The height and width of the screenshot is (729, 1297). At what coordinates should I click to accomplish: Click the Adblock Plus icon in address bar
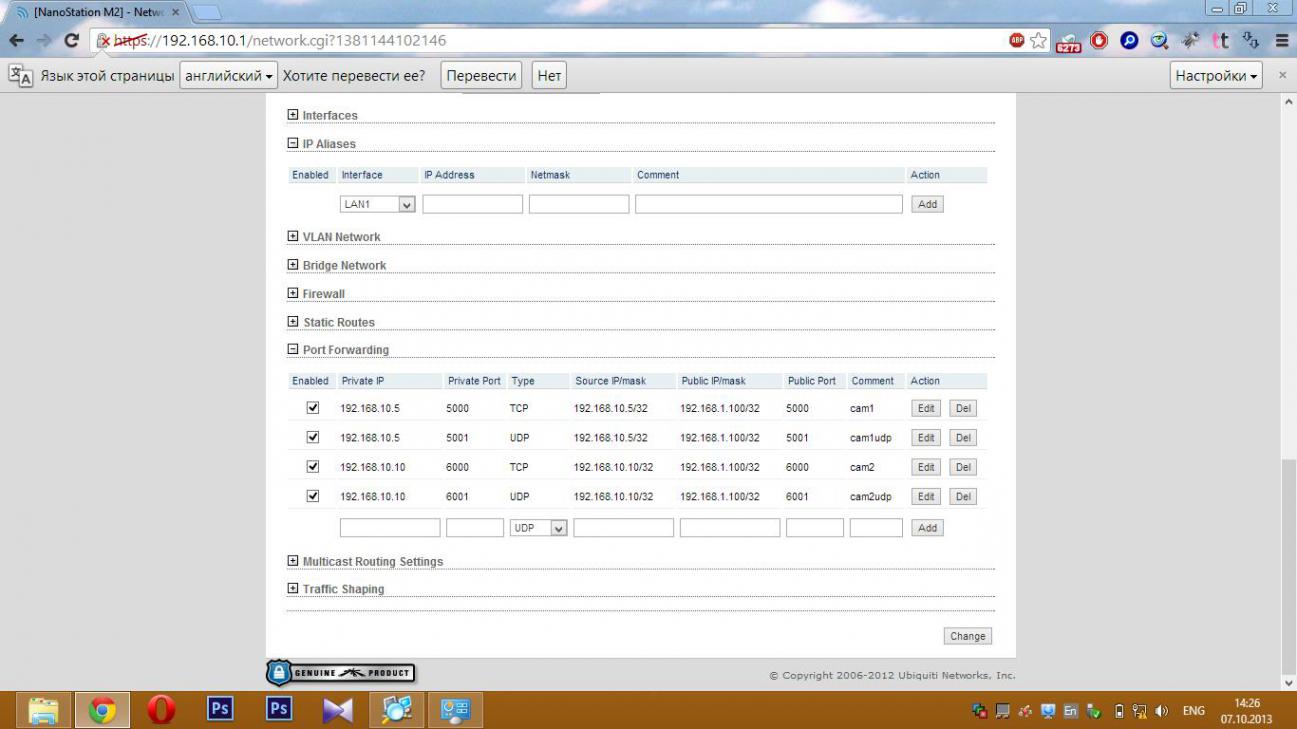[1017, 41]
